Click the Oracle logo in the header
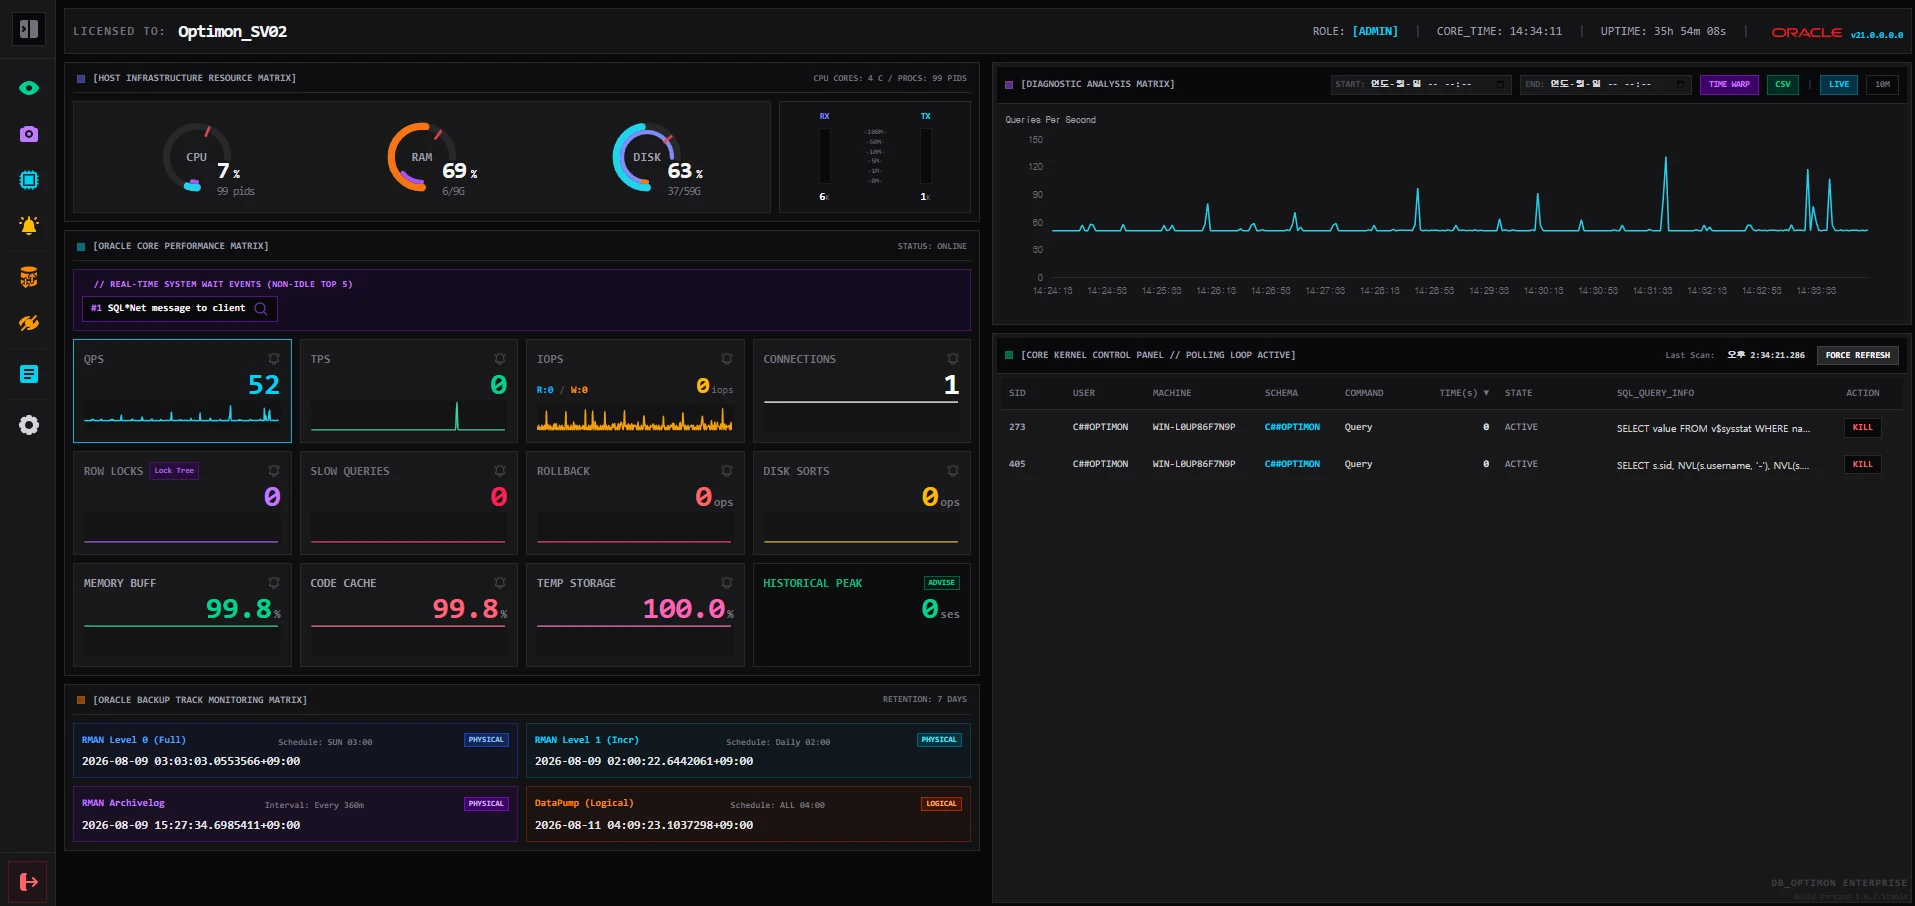Screen dimensions: 1915x906 (1806, 33)
